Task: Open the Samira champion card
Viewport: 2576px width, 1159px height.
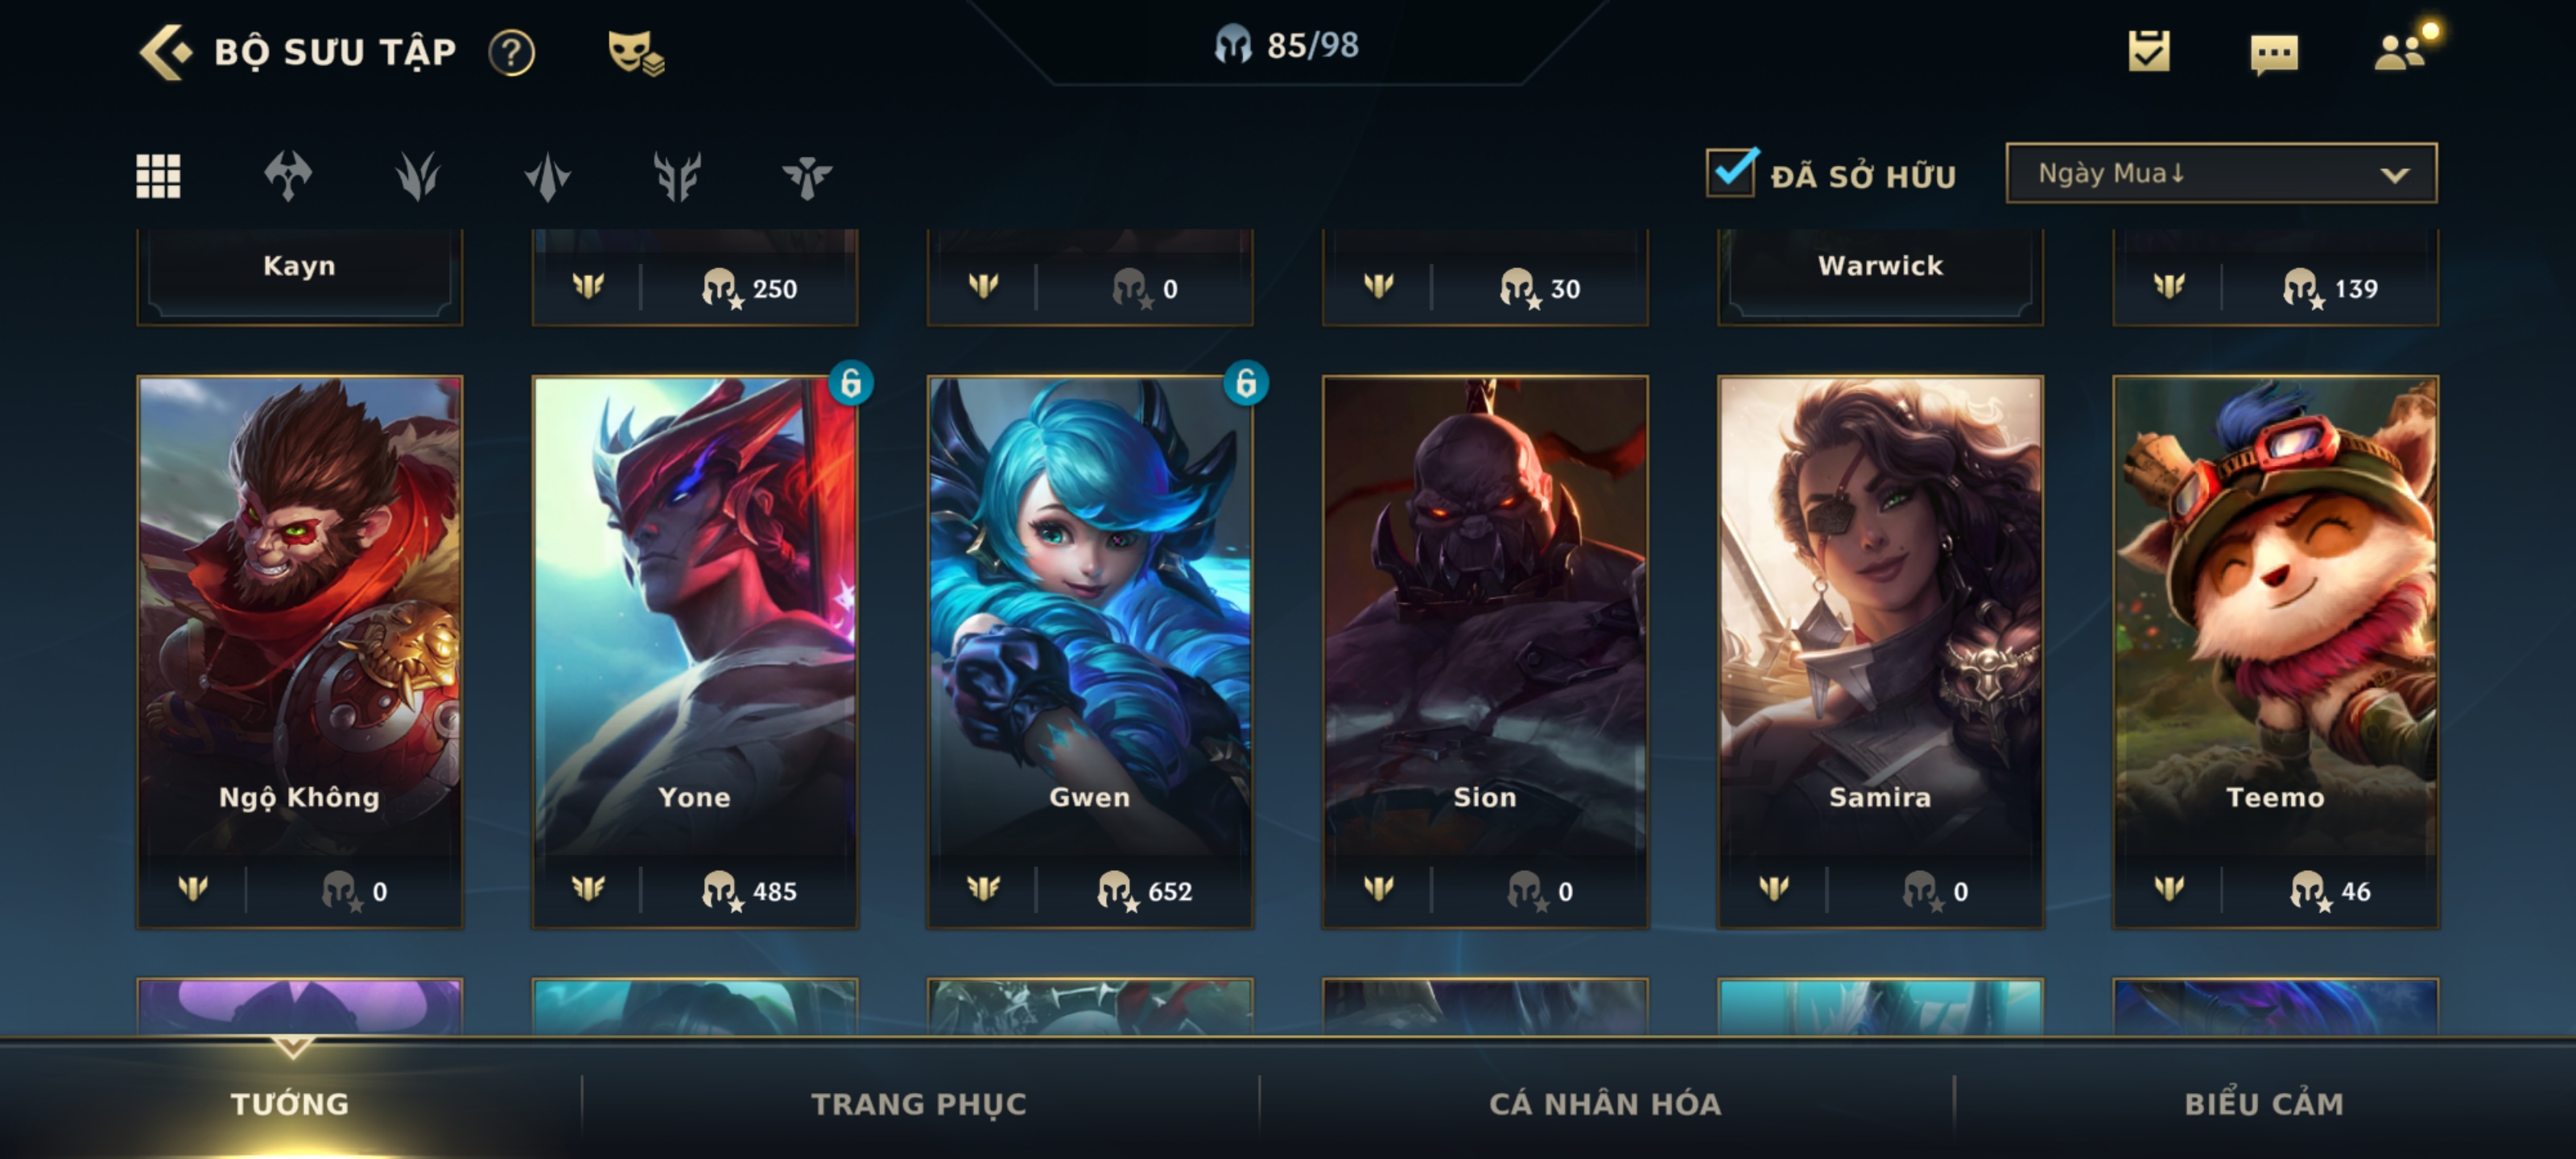Action: click(1880, 652)
